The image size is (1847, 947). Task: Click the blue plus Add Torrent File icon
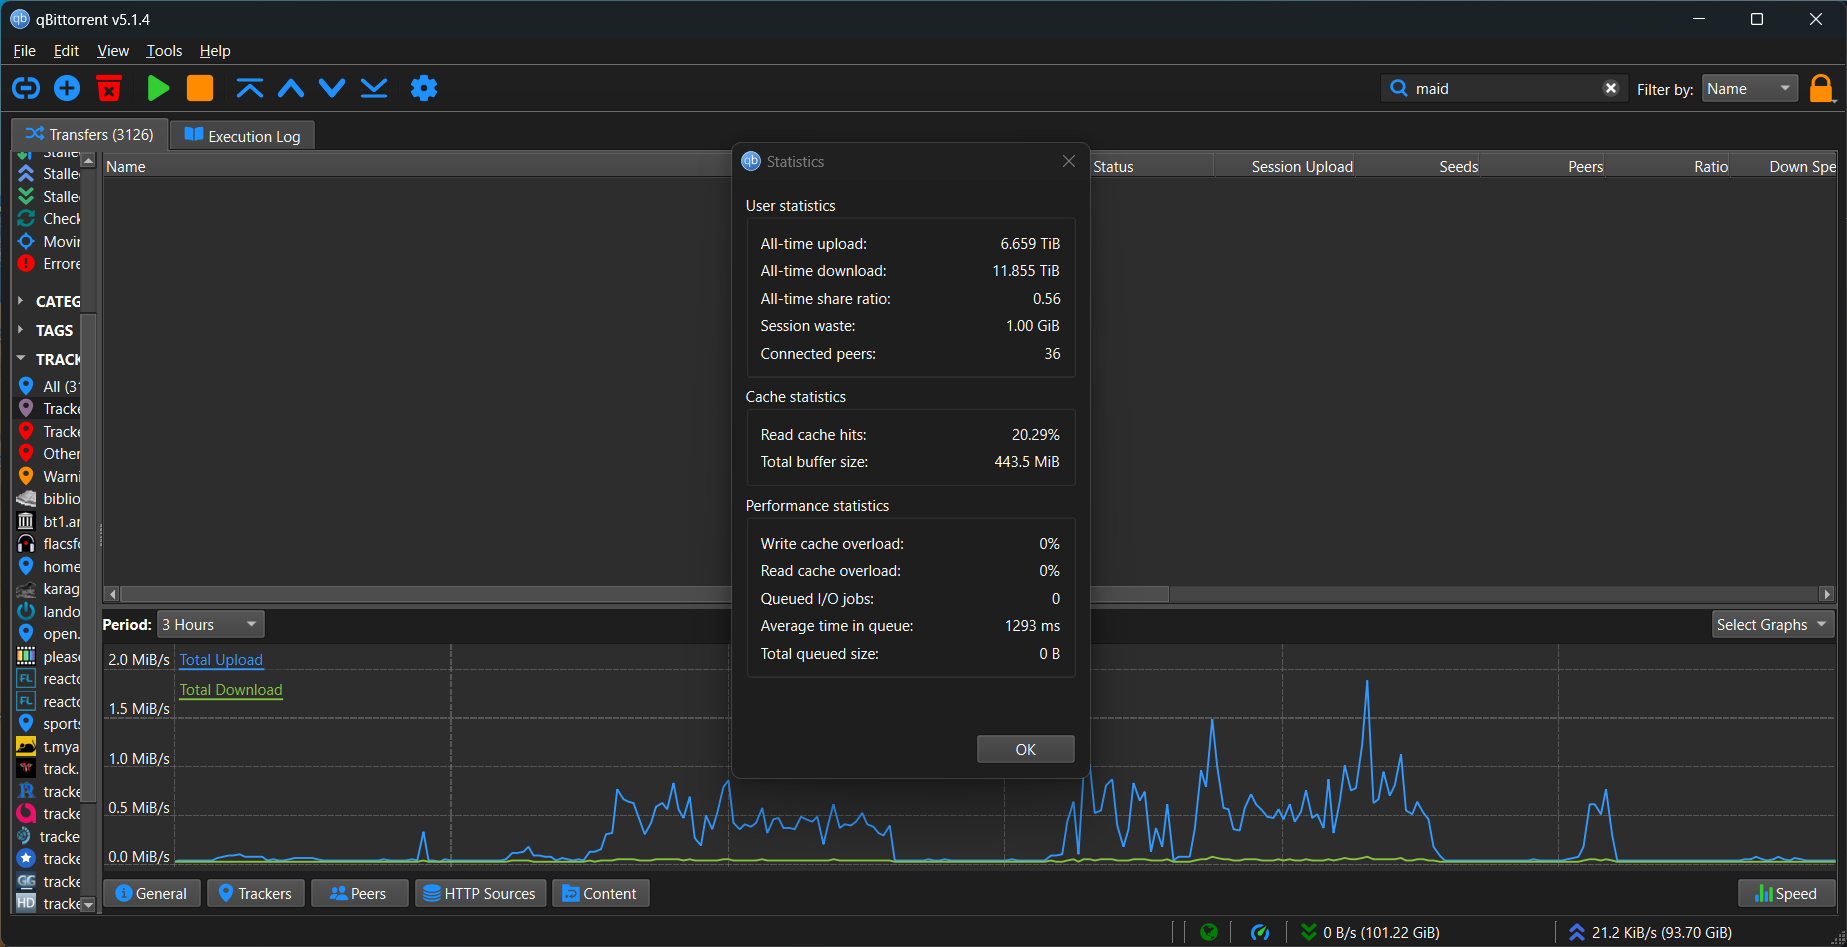tap(67, 89)
